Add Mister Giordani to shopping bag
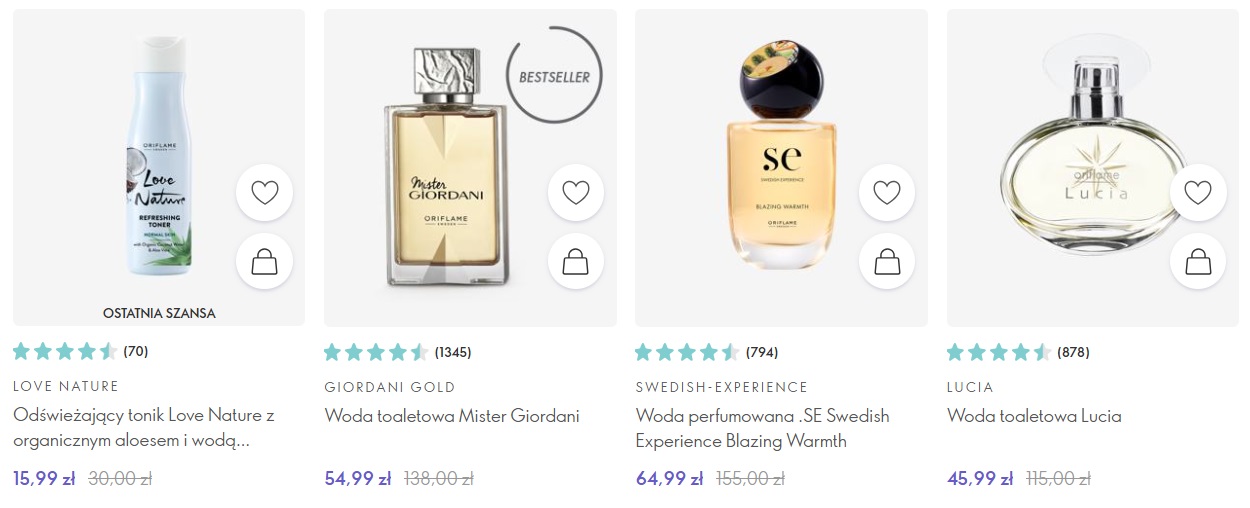This screenshot has height=508, width=1250. coord(576,262)
